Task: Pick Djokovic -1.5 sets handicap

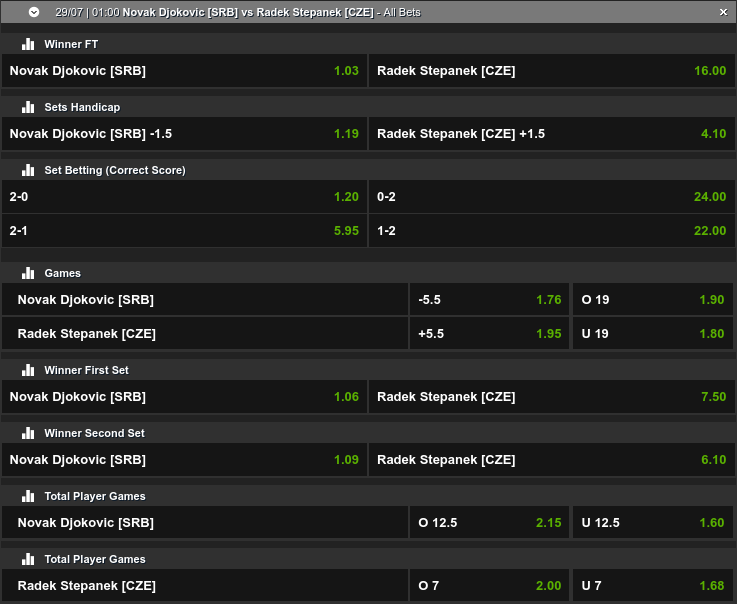Action: [184, 134]
